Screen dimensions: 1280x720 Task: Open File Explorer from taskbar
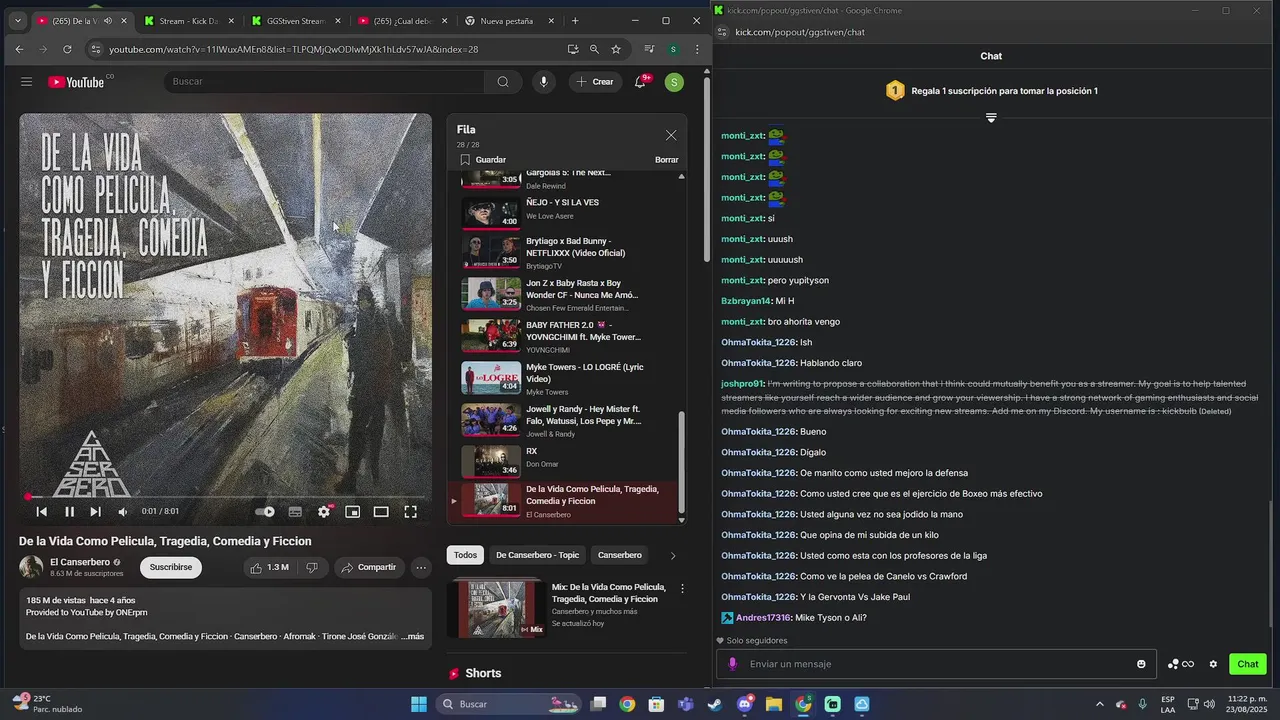pyautogui.click(x=773, y=704)
